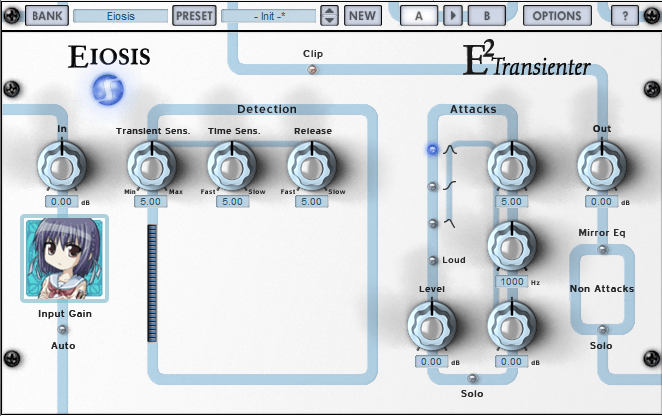Screen dimensions: 662x416
Task: Switch to the B comparison slot
Action: 487,16
